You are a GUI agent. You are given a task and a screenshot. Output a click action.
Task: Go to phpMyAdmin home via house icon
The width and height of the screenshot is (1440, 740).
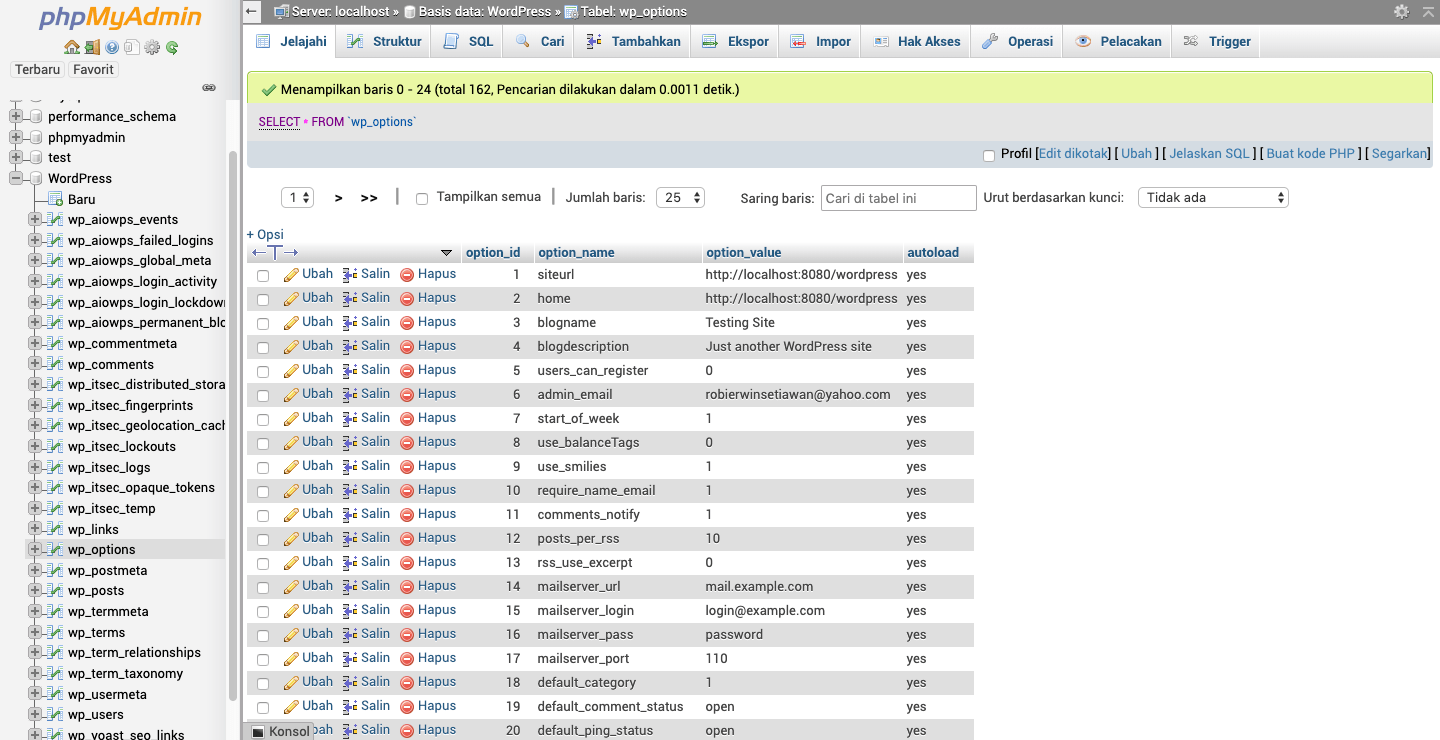(71, 47)
